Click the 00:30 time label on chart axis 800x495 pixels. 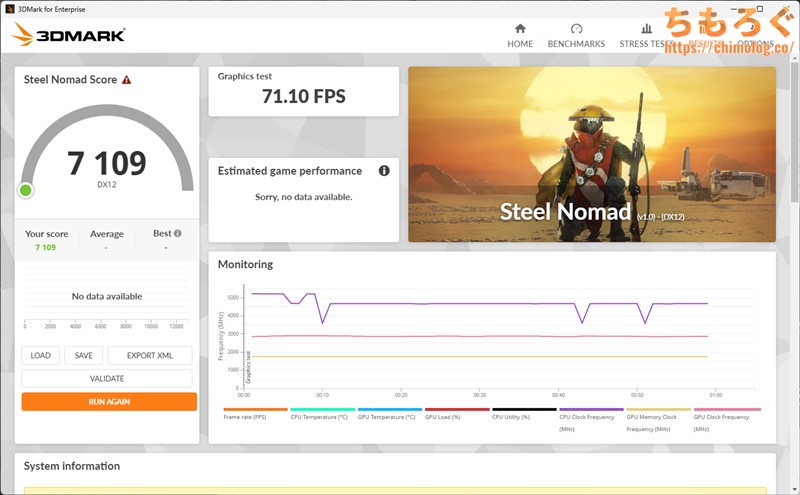[480, 395]
